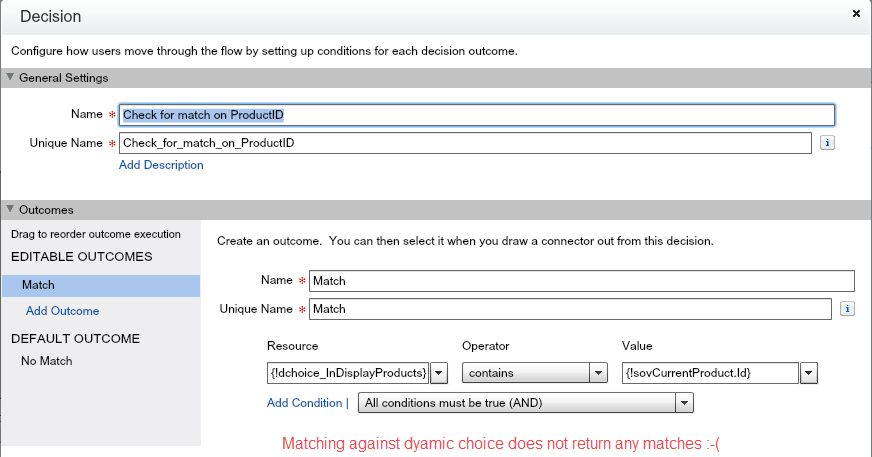Click the Check_for_match_on_ProductID Unique Name field
Screen dimensions: 872x457
point(464,143)
